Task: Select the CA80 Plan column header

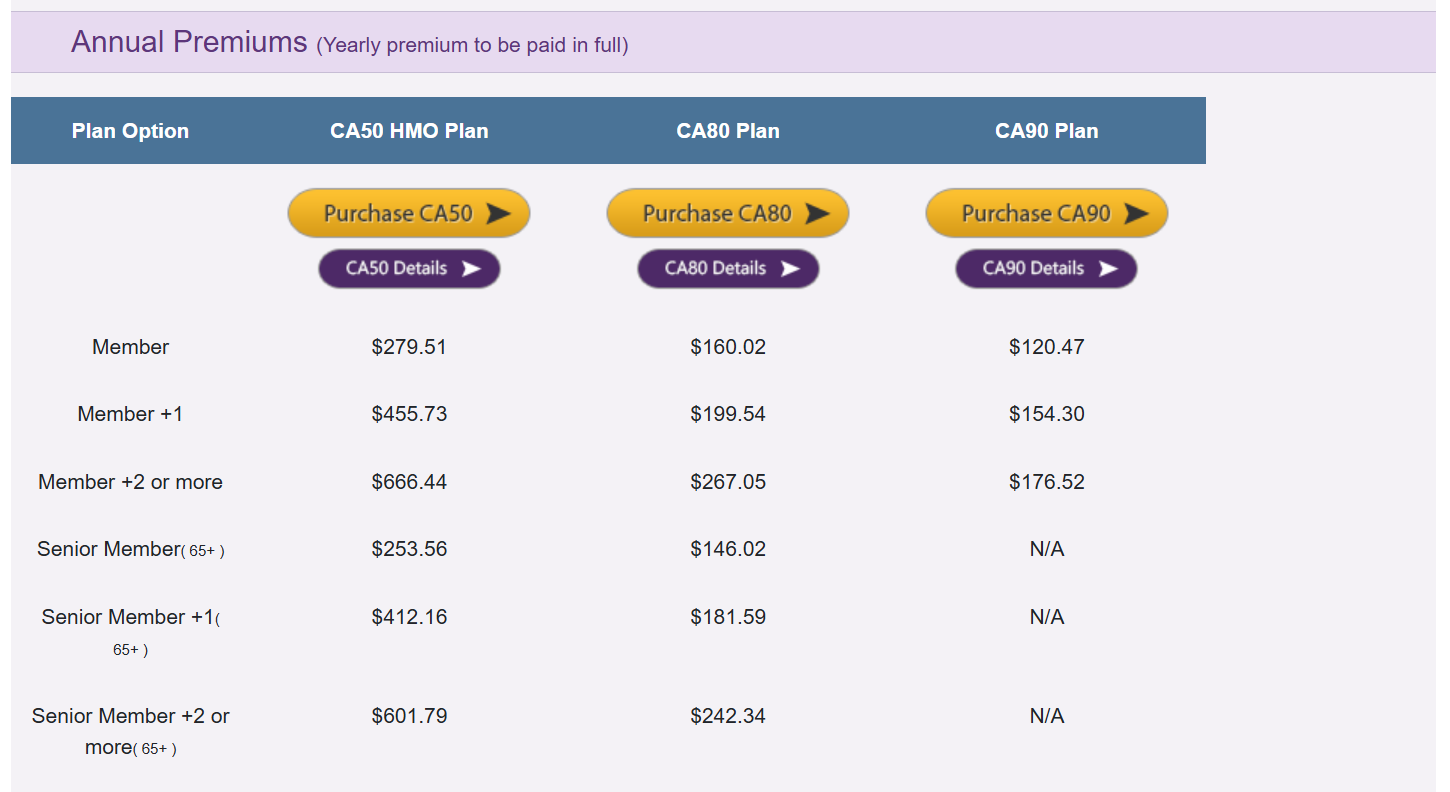Action: click(728, 131)
